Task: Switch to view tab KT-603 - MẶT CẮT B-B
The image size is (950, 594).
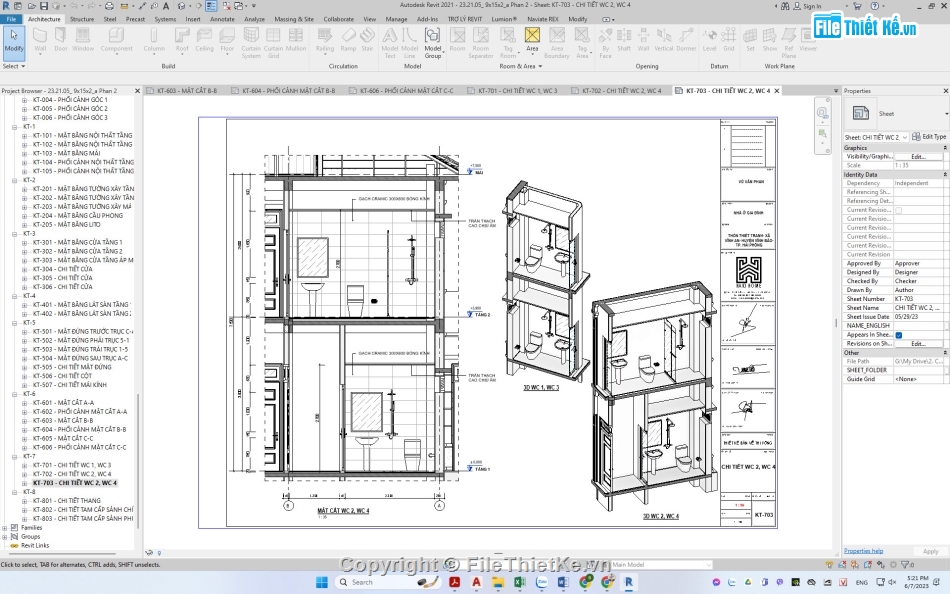Action: click(x=187, y=90)
